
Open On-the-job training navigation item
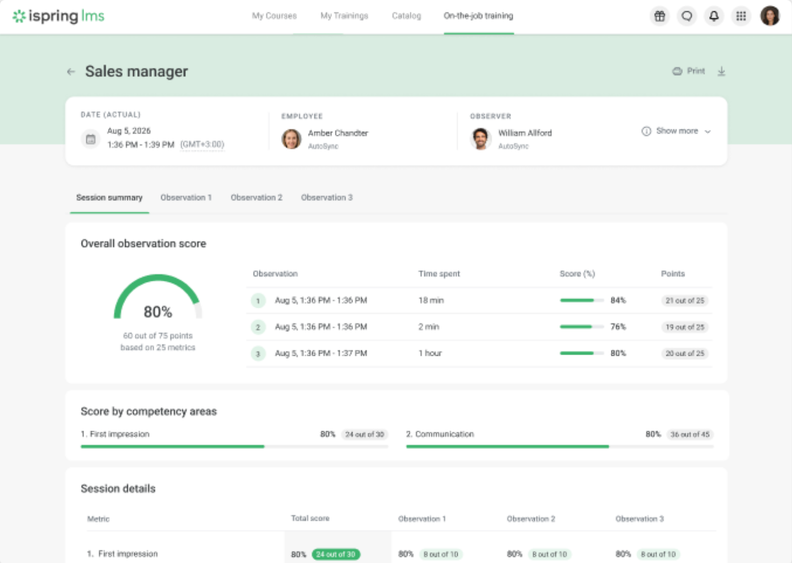(478, 16)
